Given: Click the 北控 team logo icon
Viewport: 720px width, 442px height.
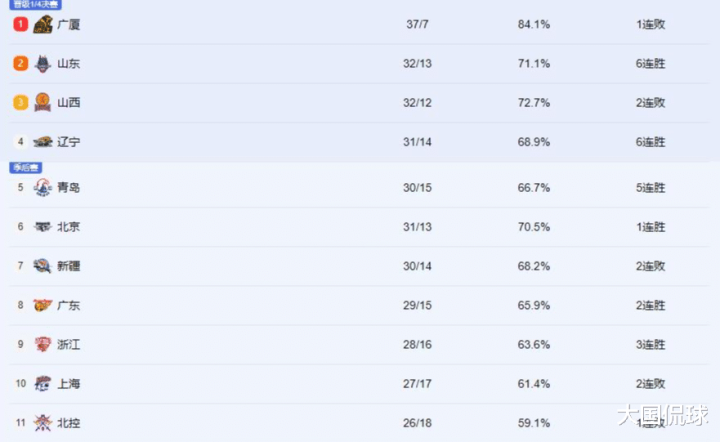Looking at the screenshot, I should coord(43,423).
